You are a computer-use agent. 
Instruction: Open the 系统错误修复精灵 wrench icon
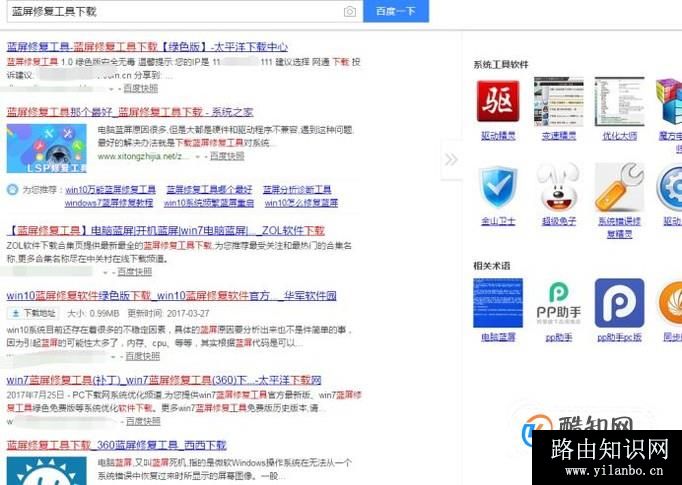tap(620, 187)
